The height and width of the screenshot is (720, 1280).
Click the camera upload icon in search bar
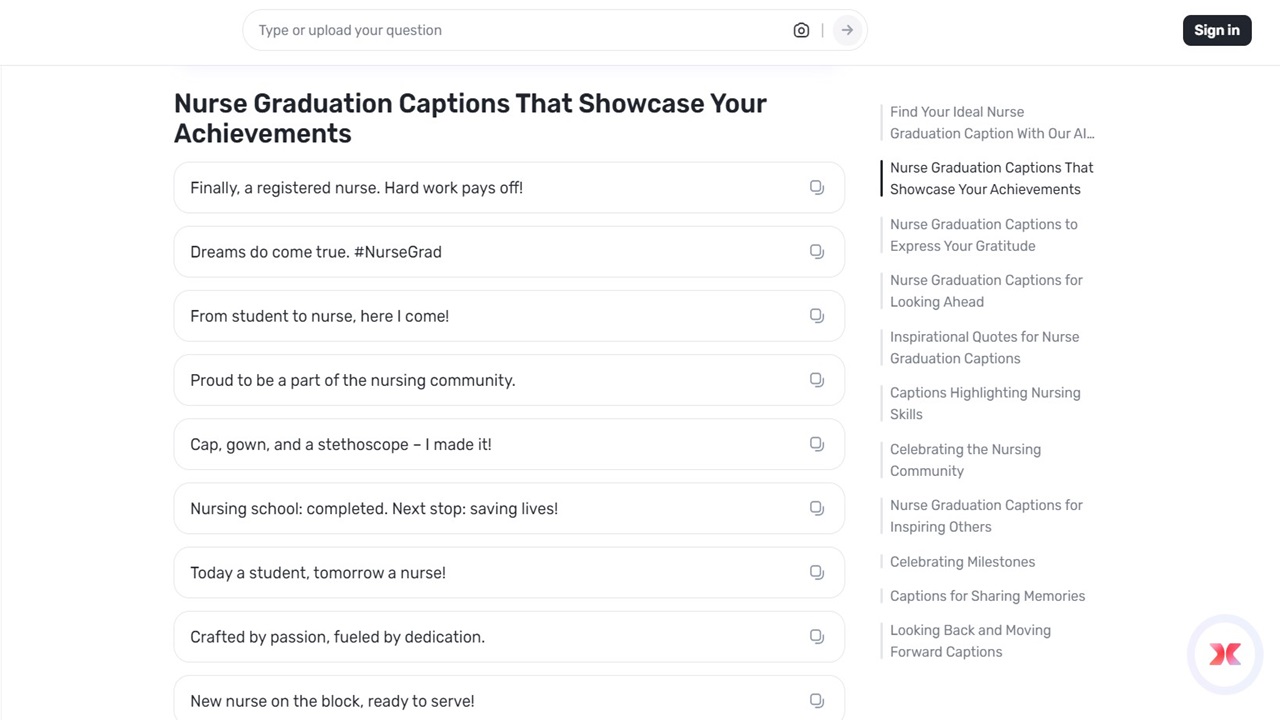(801, 30)
